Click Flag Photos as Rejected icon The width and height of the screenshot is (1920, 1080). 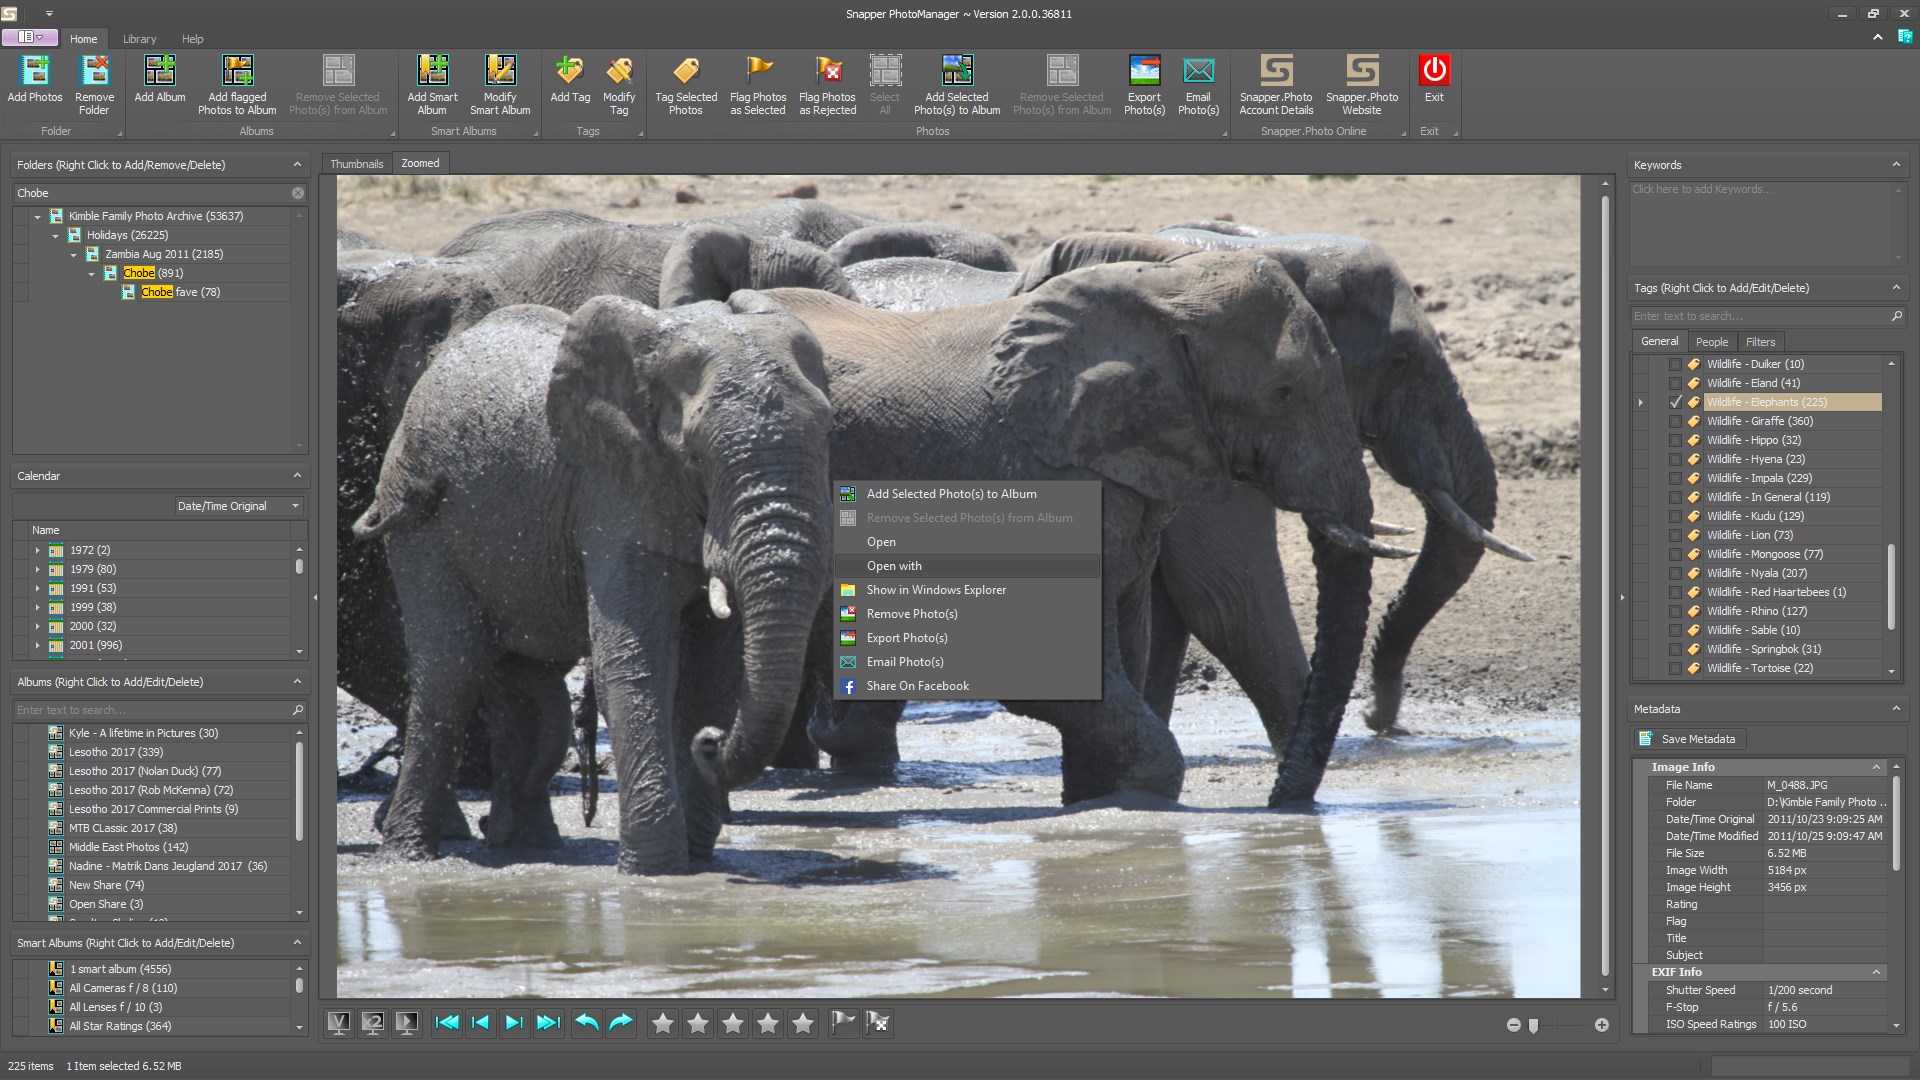(x=827, y=72)
